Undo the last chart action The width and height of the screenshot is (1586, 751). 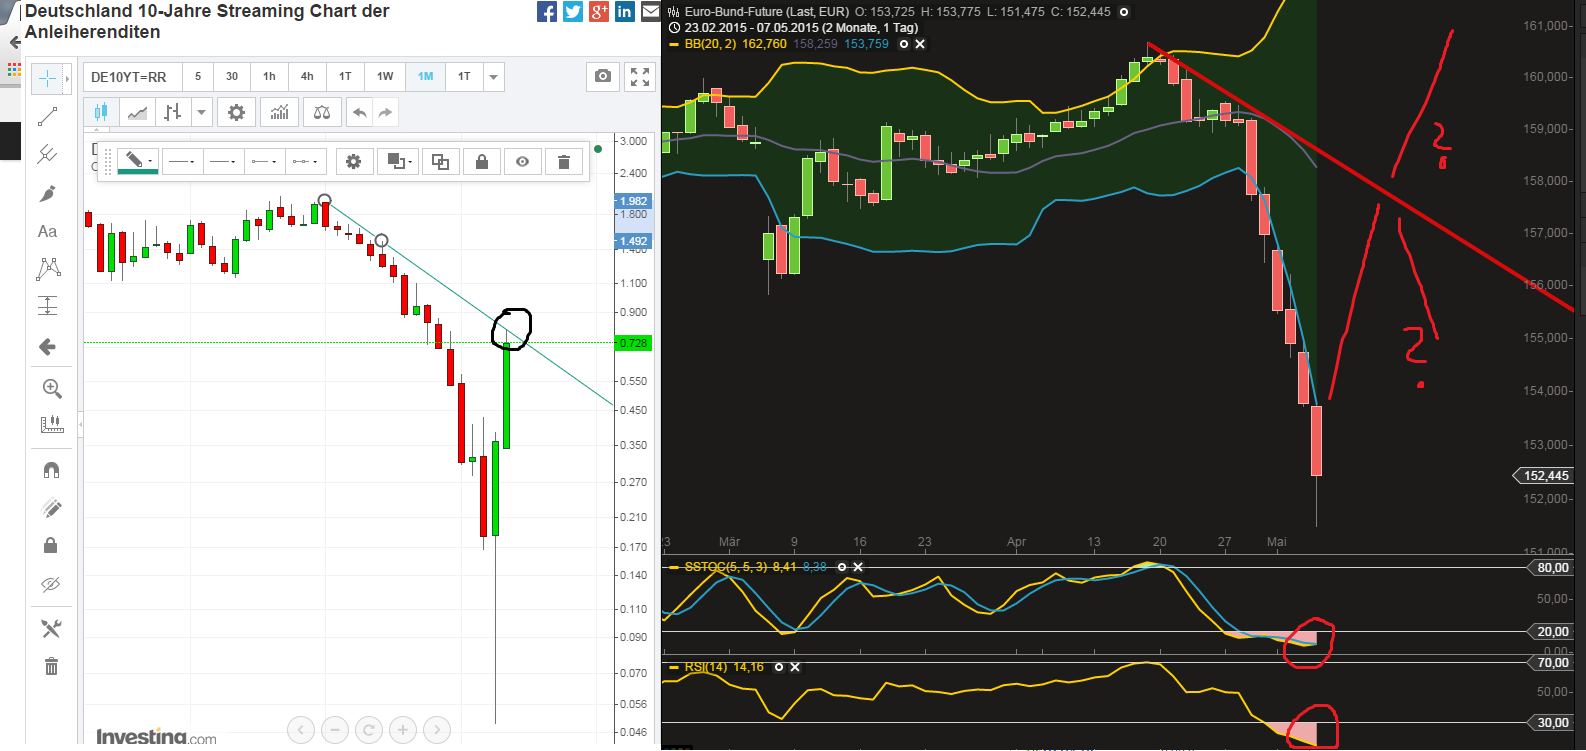[360, 112]
